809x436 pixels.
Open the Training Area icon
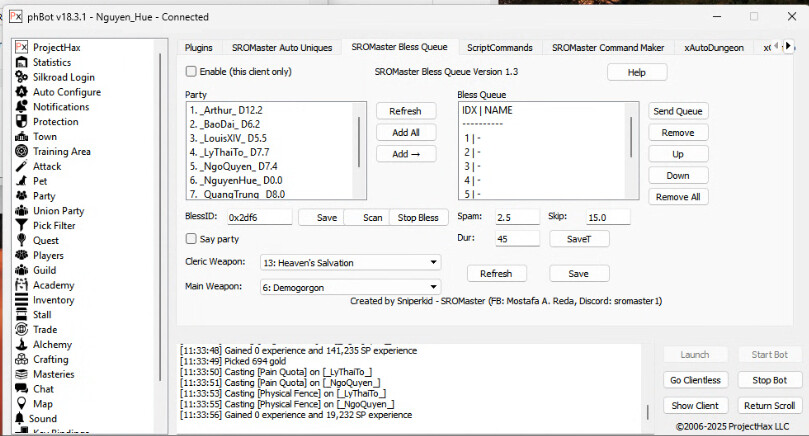[x=23, y=152]
